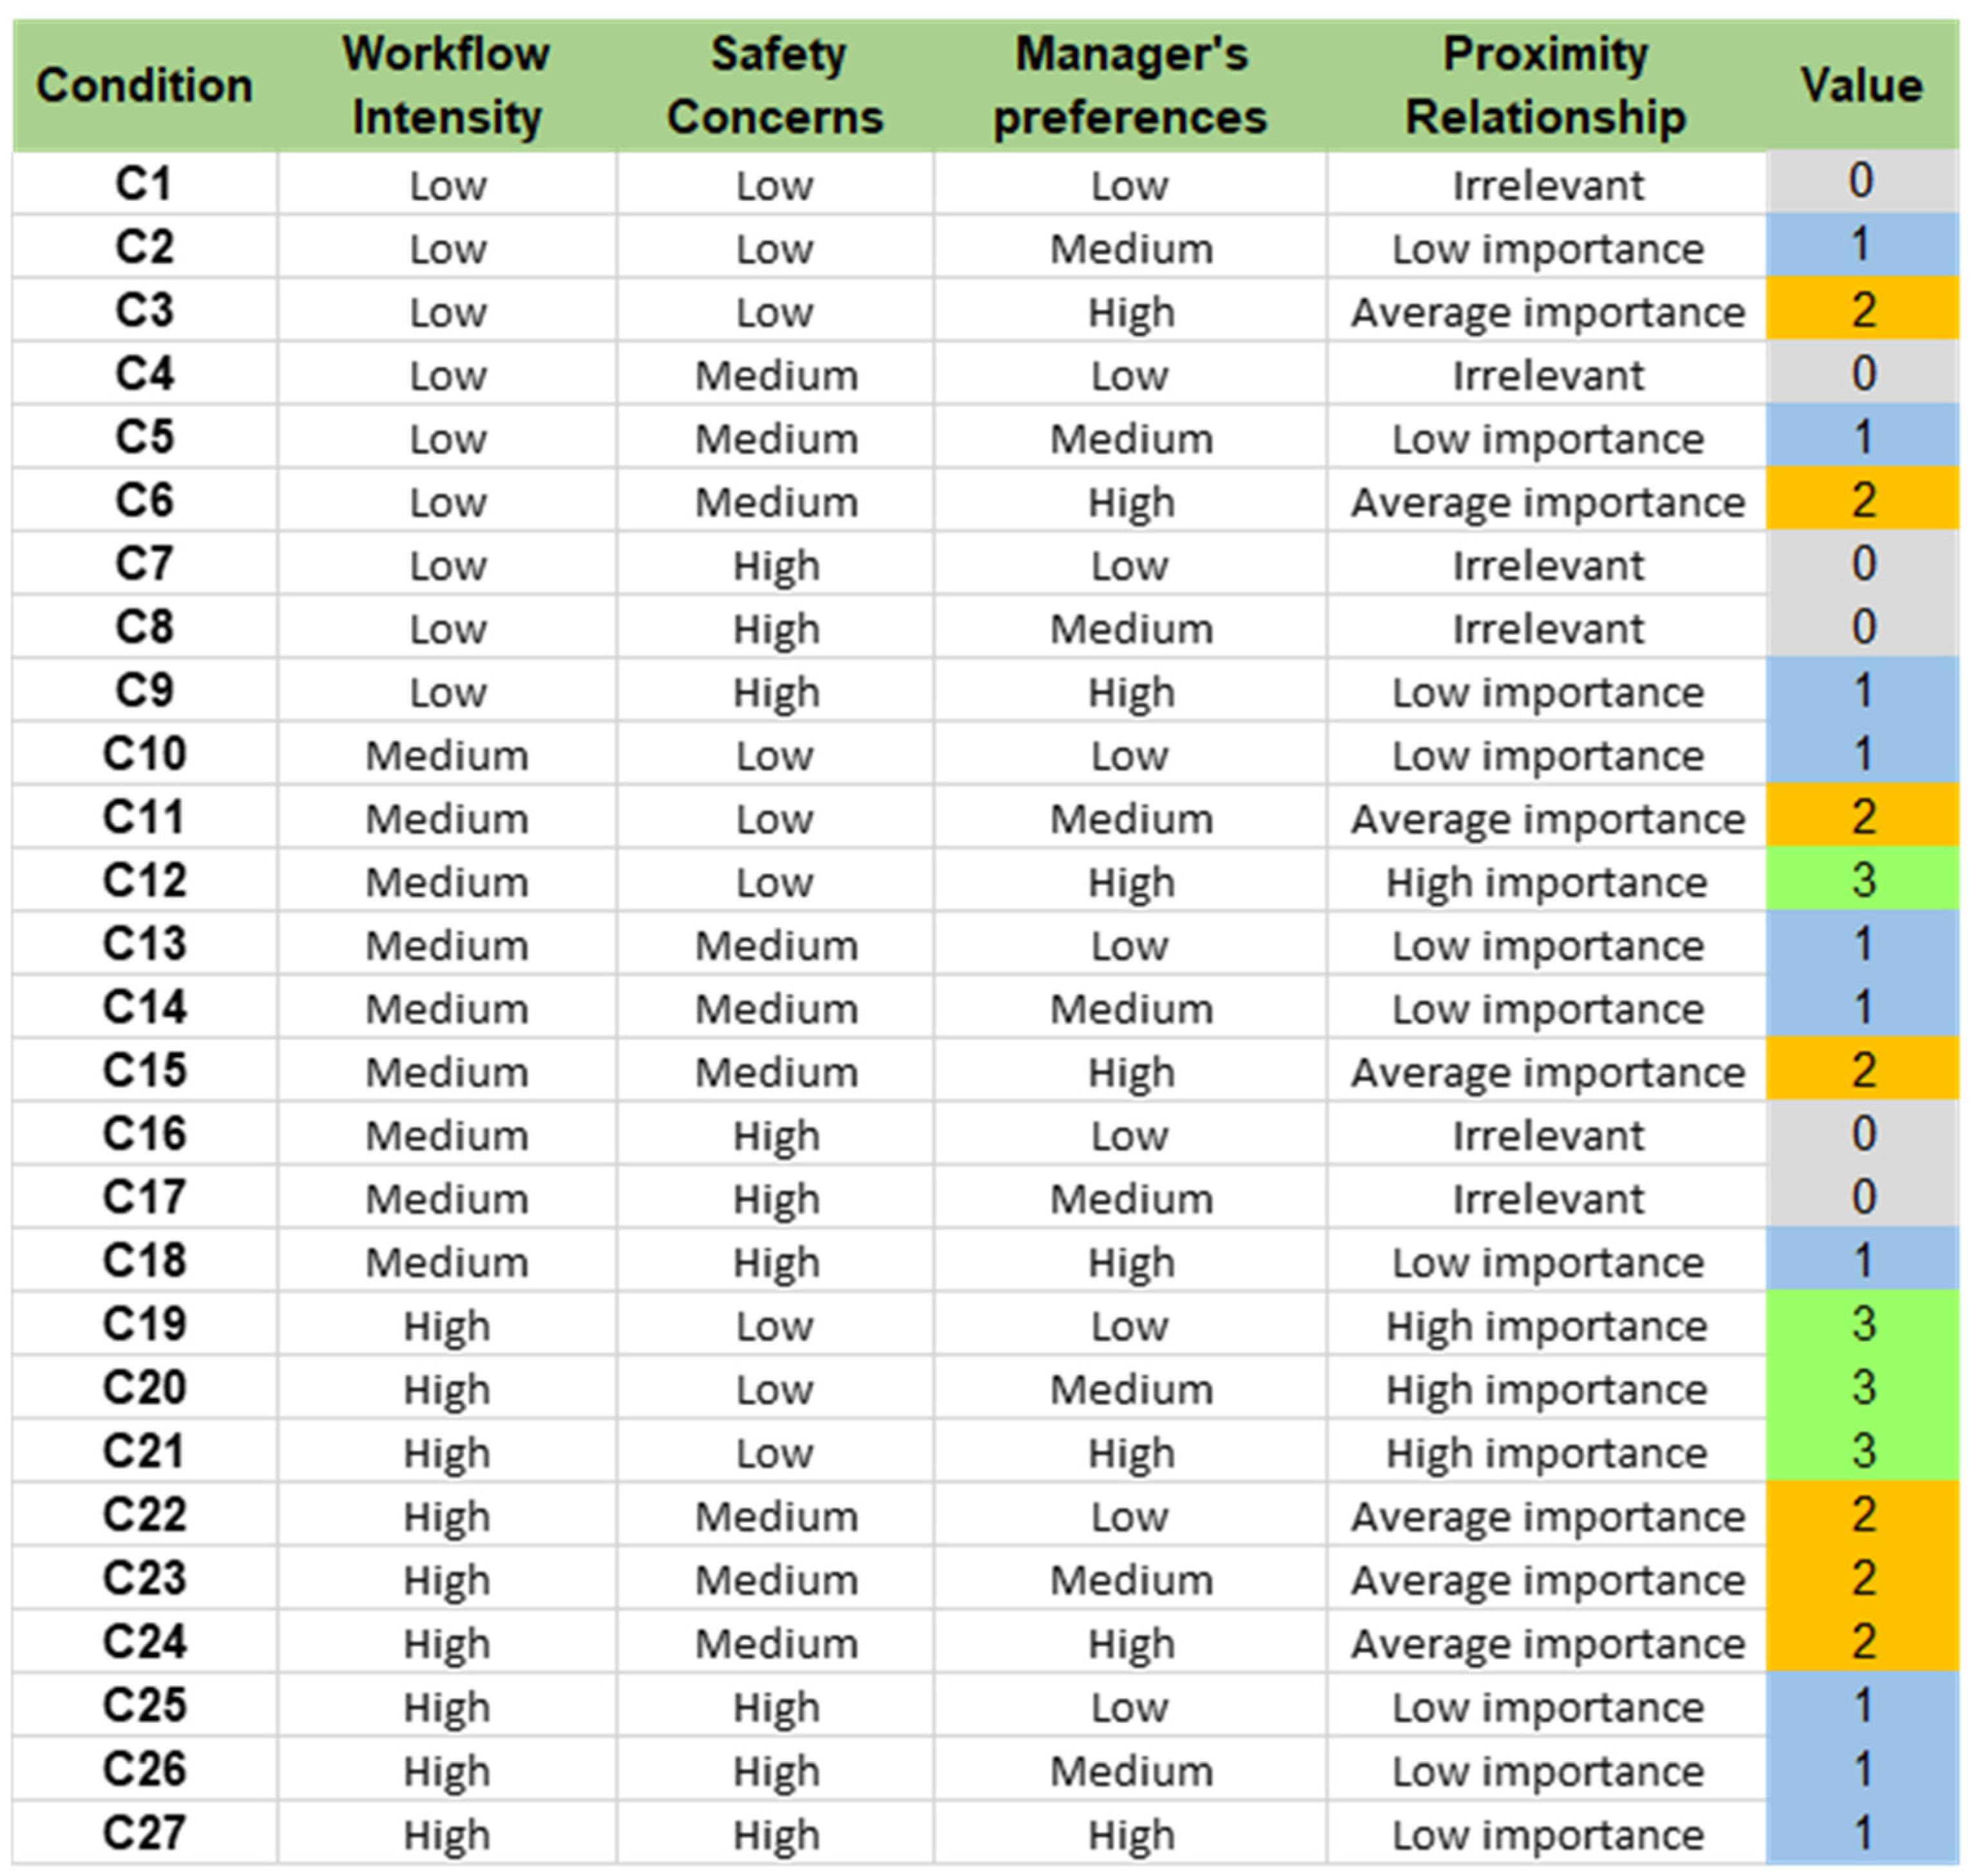This screenshot has height=1876, width=1975.
Task: Click Safety Concerns cell in row C7
Action: 776,566
